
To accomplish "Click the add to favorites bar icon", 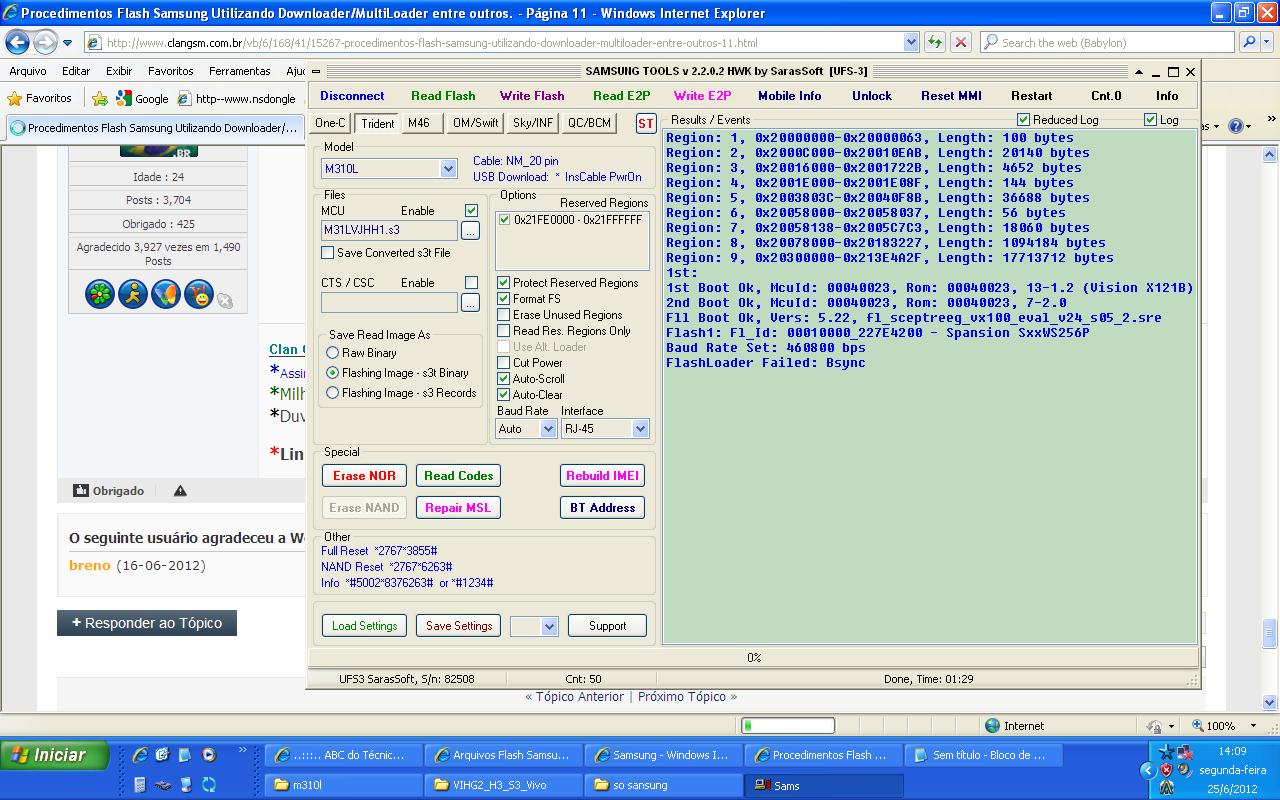I will tap(100, 98).
